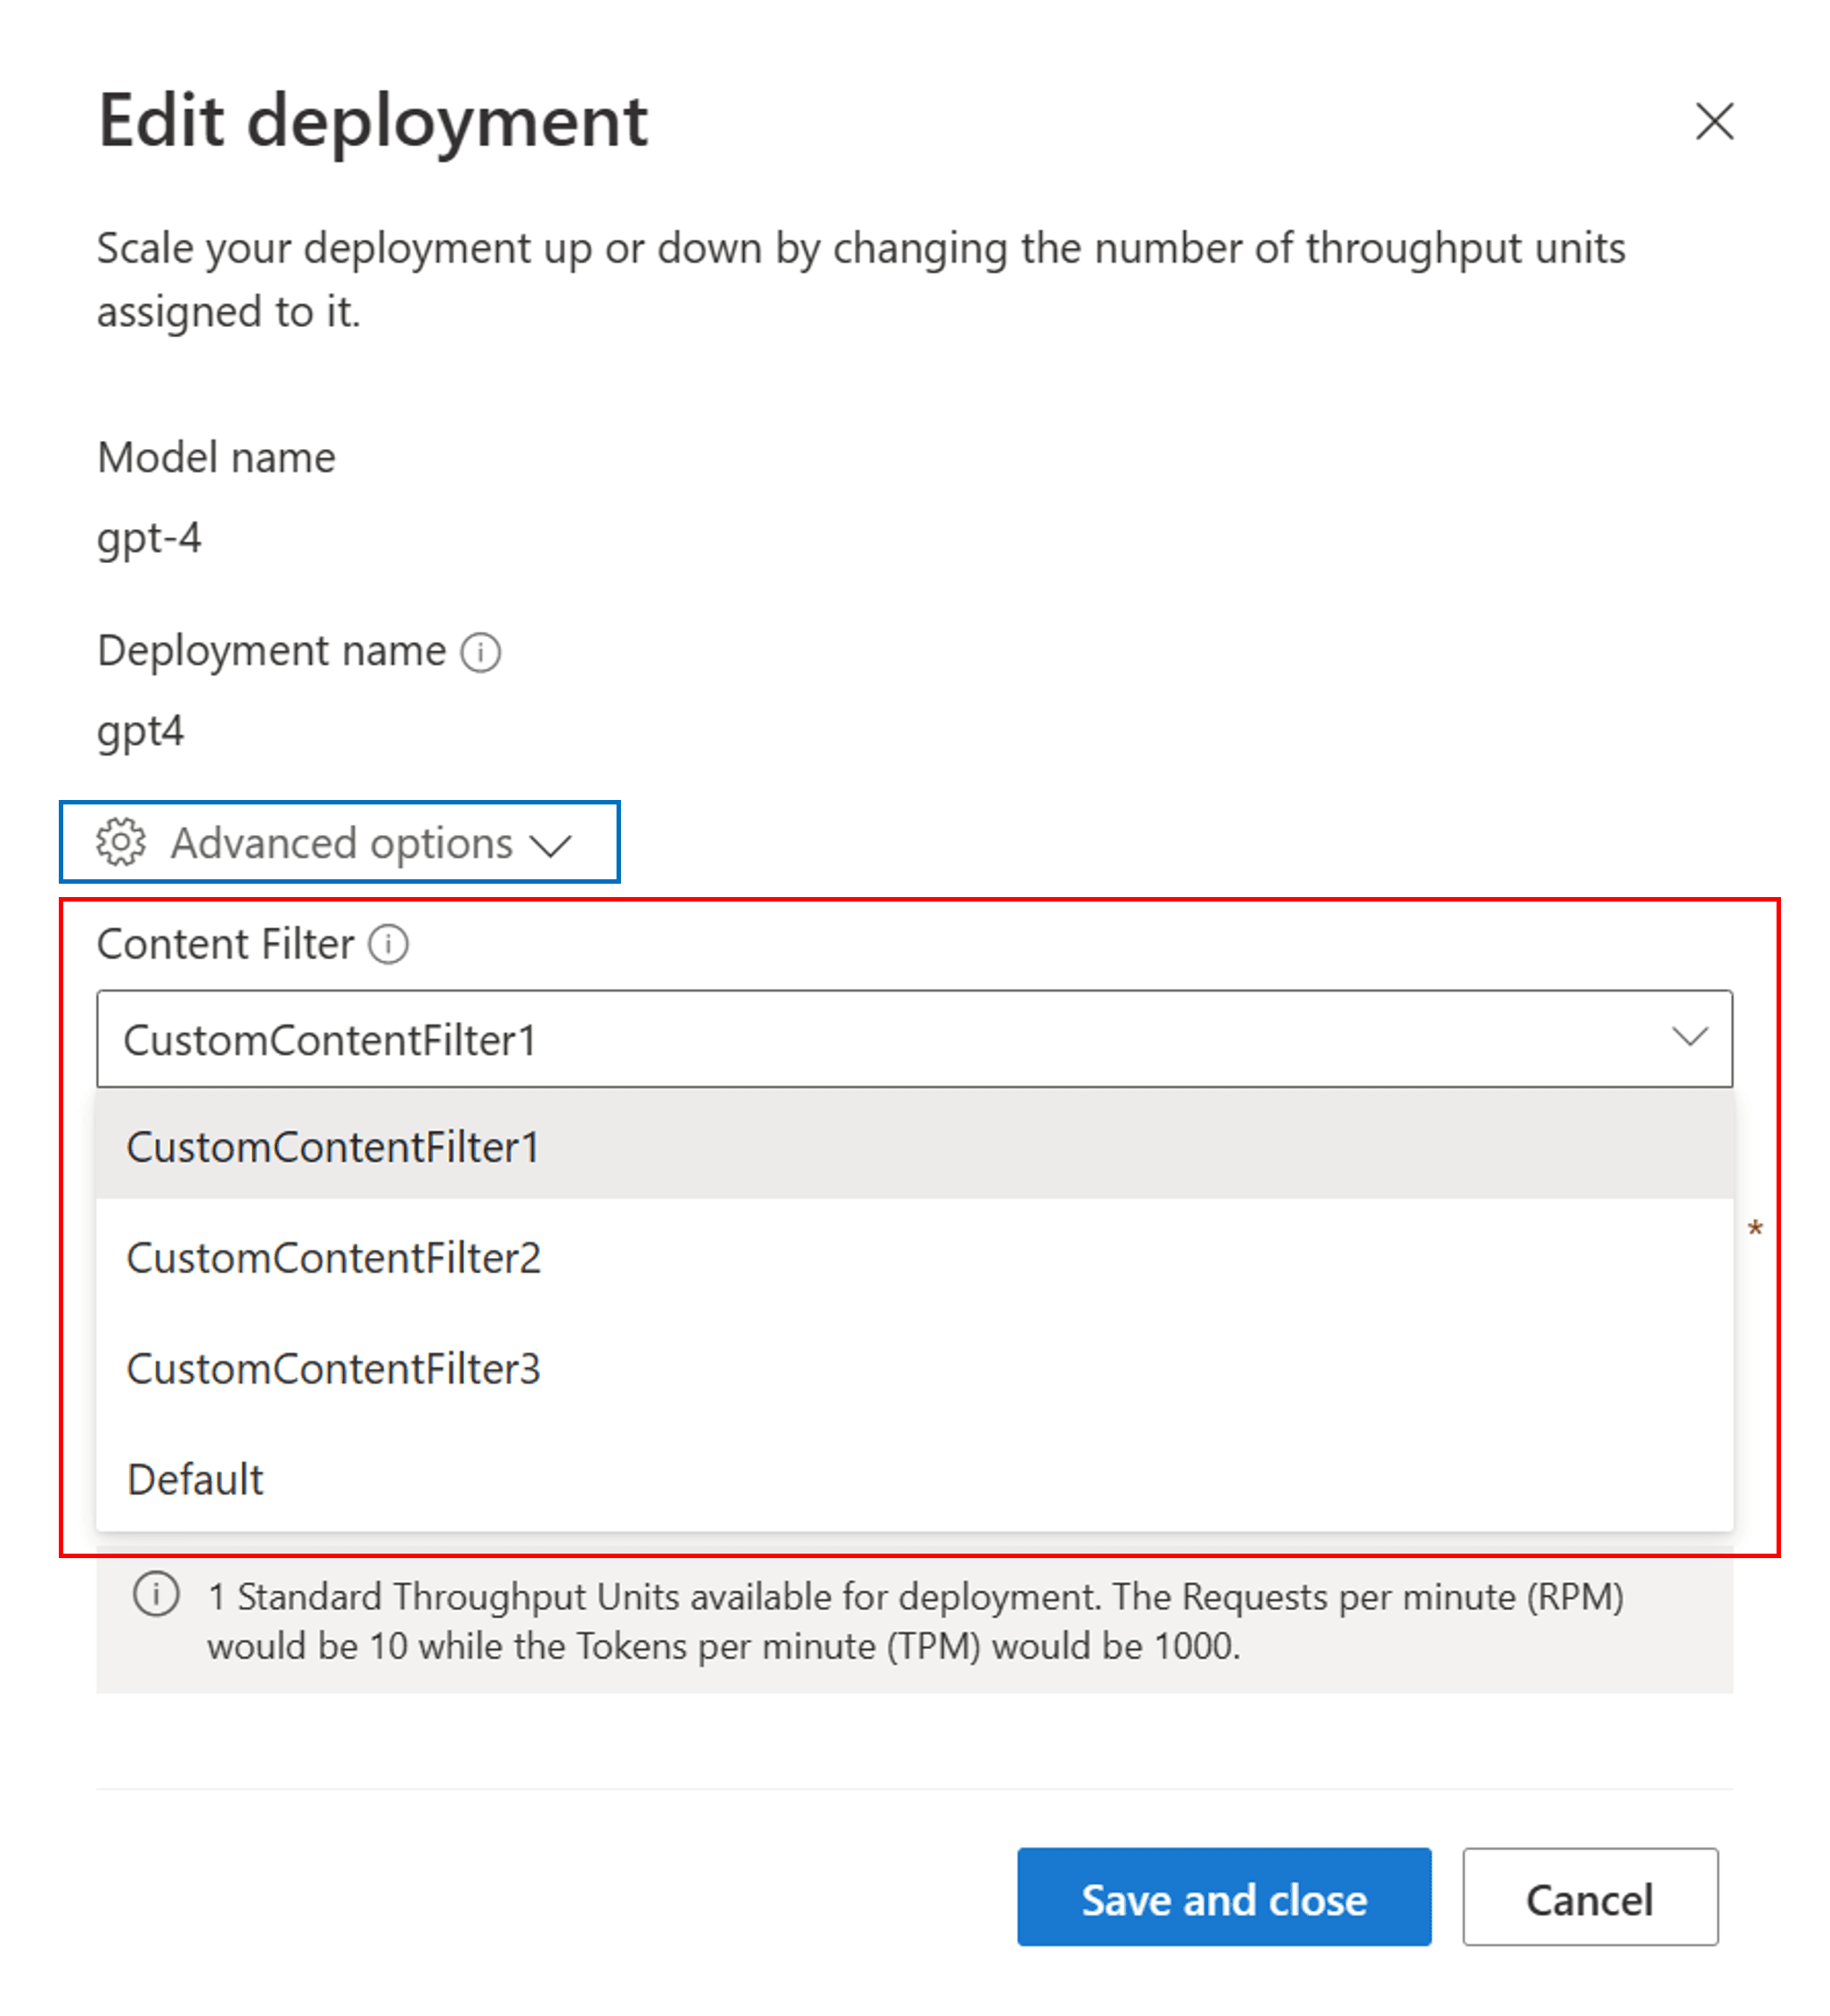1830x2016 pixels.
Task: Click the Edit deployment heading
Action: coord(373,122)
